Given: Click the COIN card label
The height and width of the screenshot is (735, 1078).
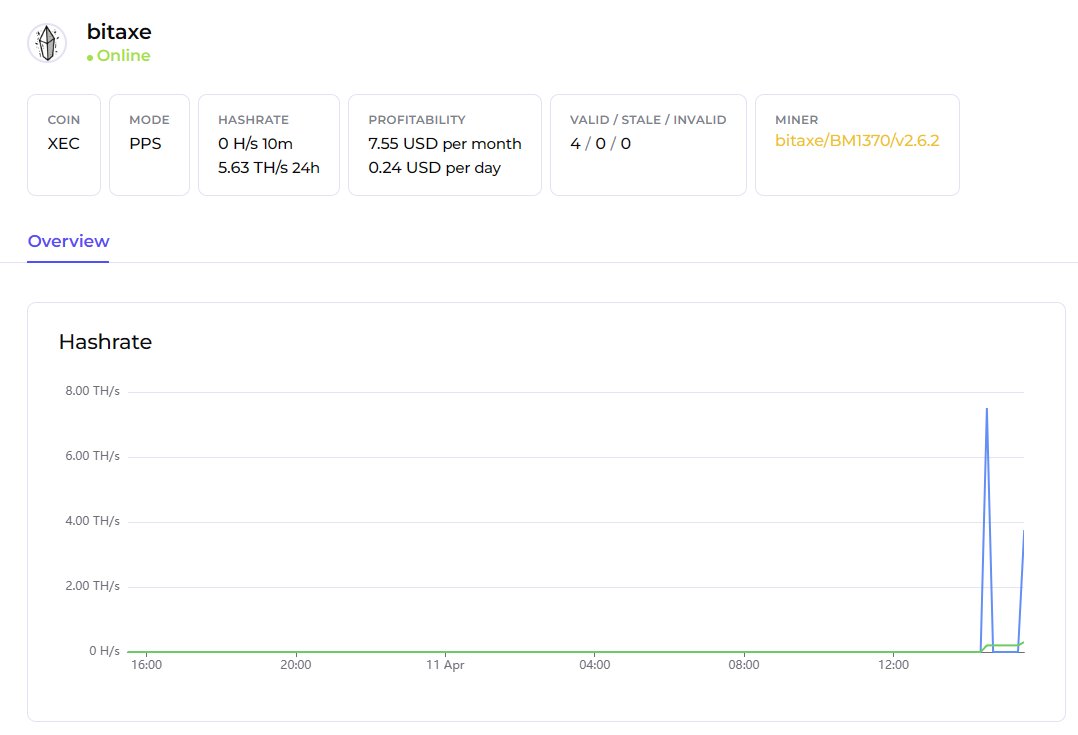Looking at the screenshot, I should click(63, 120).
